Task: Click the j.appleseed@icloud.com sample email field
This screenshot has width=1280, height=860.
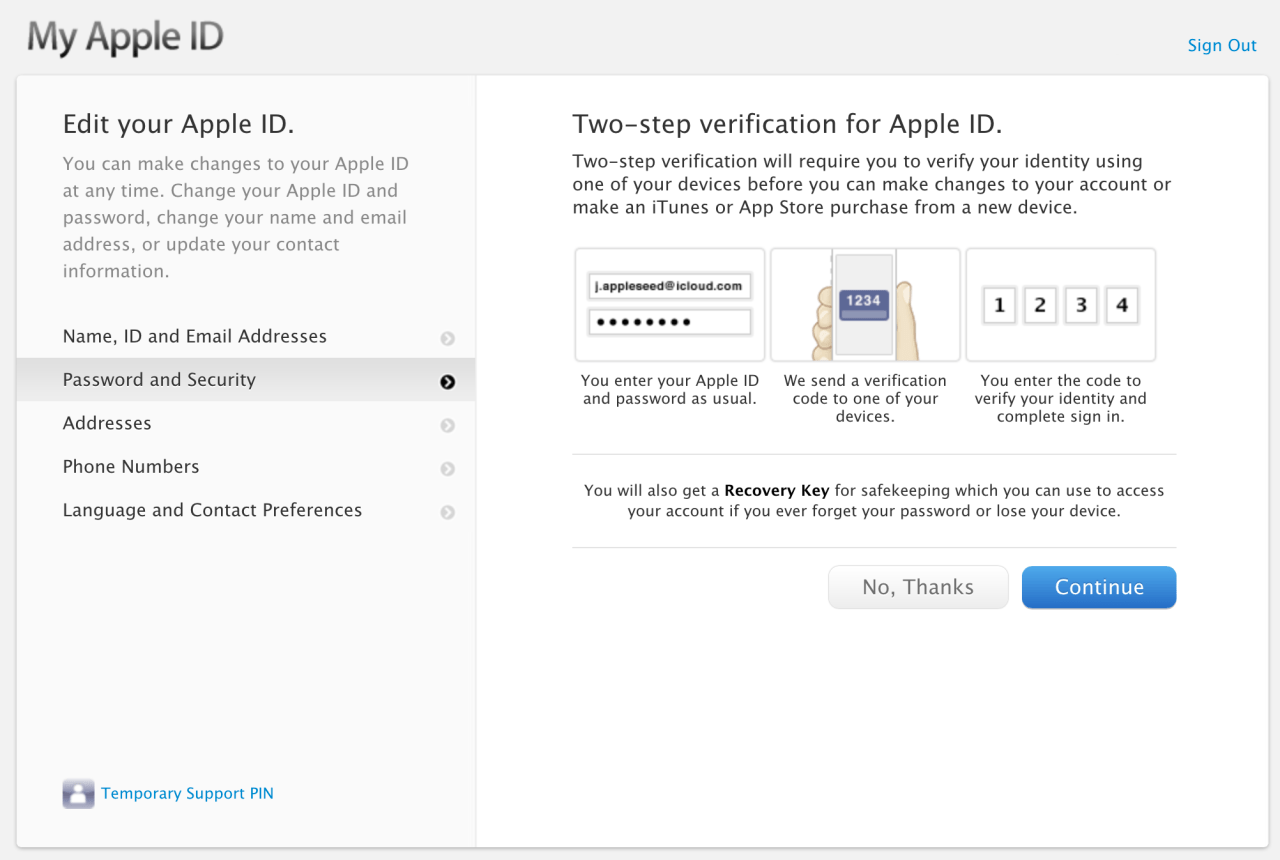Action: tap(669, 286)
